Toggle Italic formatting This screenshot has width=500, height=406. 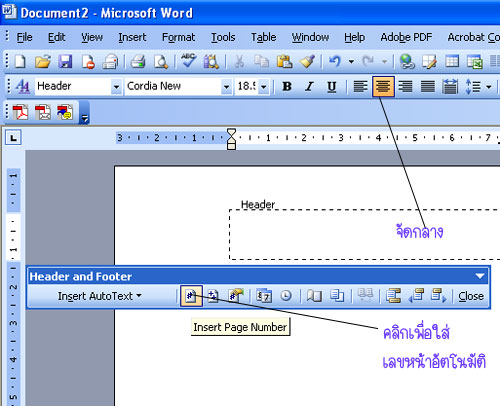pyautogui.click(x=309, y=87)
